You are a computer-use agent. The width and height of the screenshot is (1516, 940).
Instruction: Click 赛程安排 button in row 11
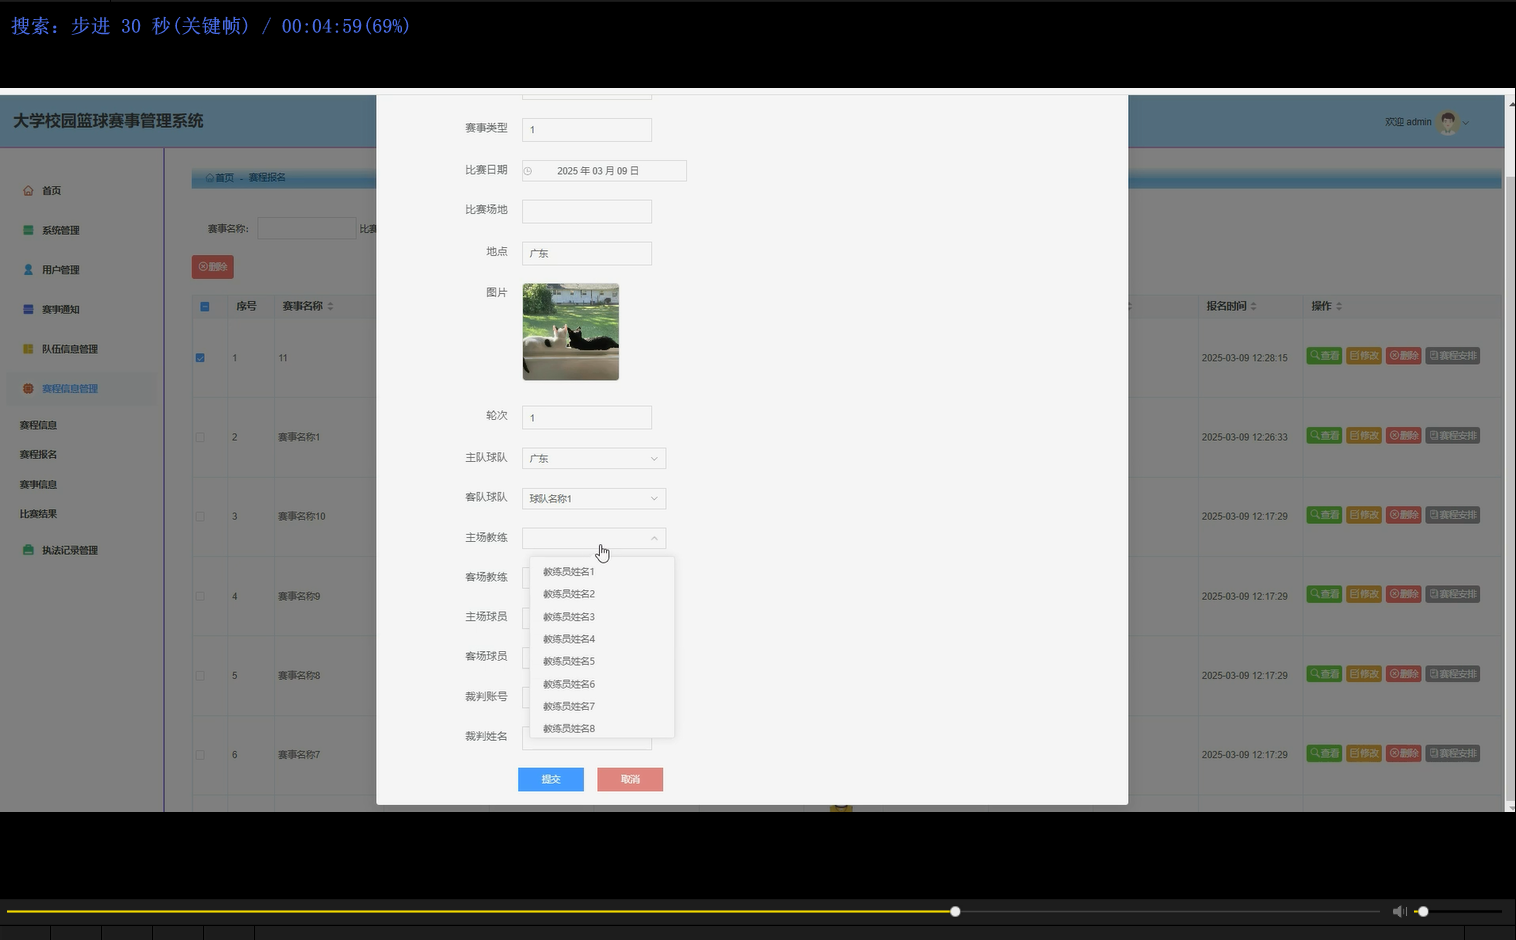point(1452,356)
